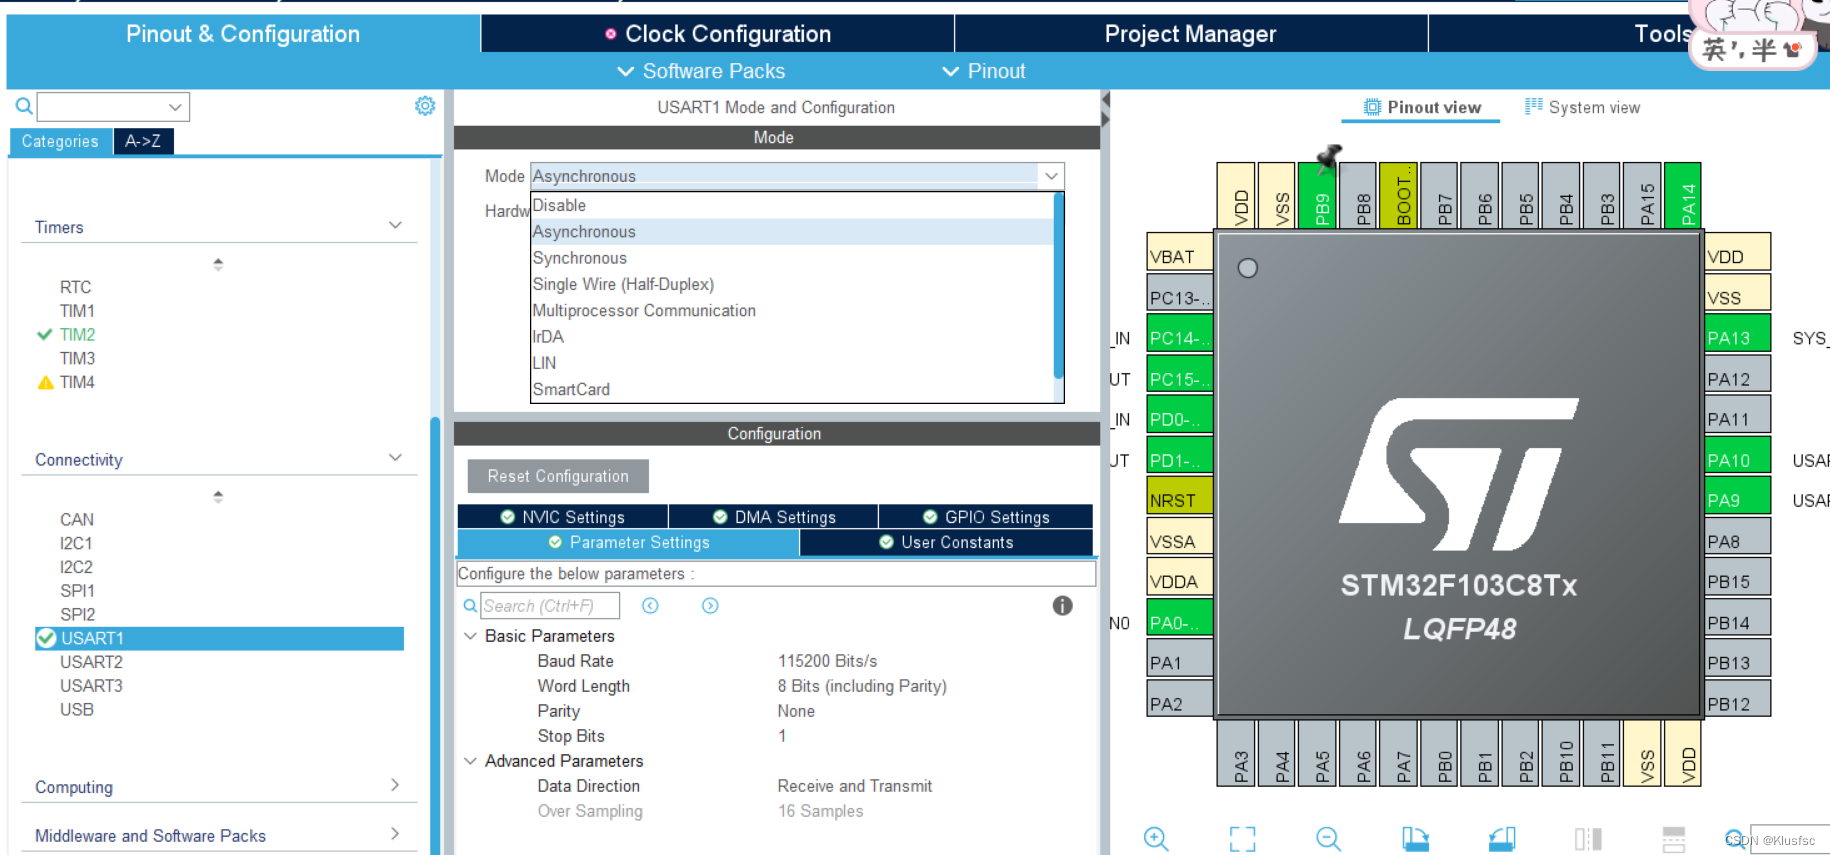This screenshot has width=1830, height=855.
Task: Open the Mode dropdown arrow
Action: 1051,176
